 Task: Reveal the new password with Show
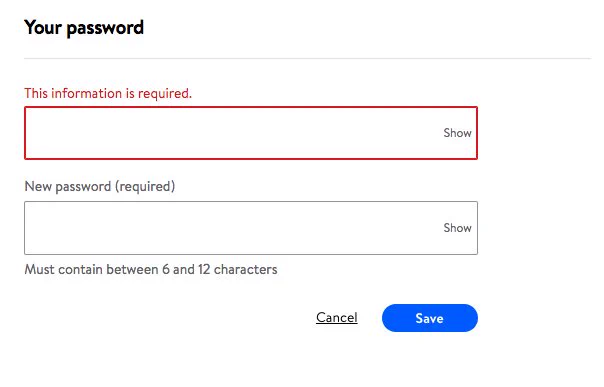(457, 228)
